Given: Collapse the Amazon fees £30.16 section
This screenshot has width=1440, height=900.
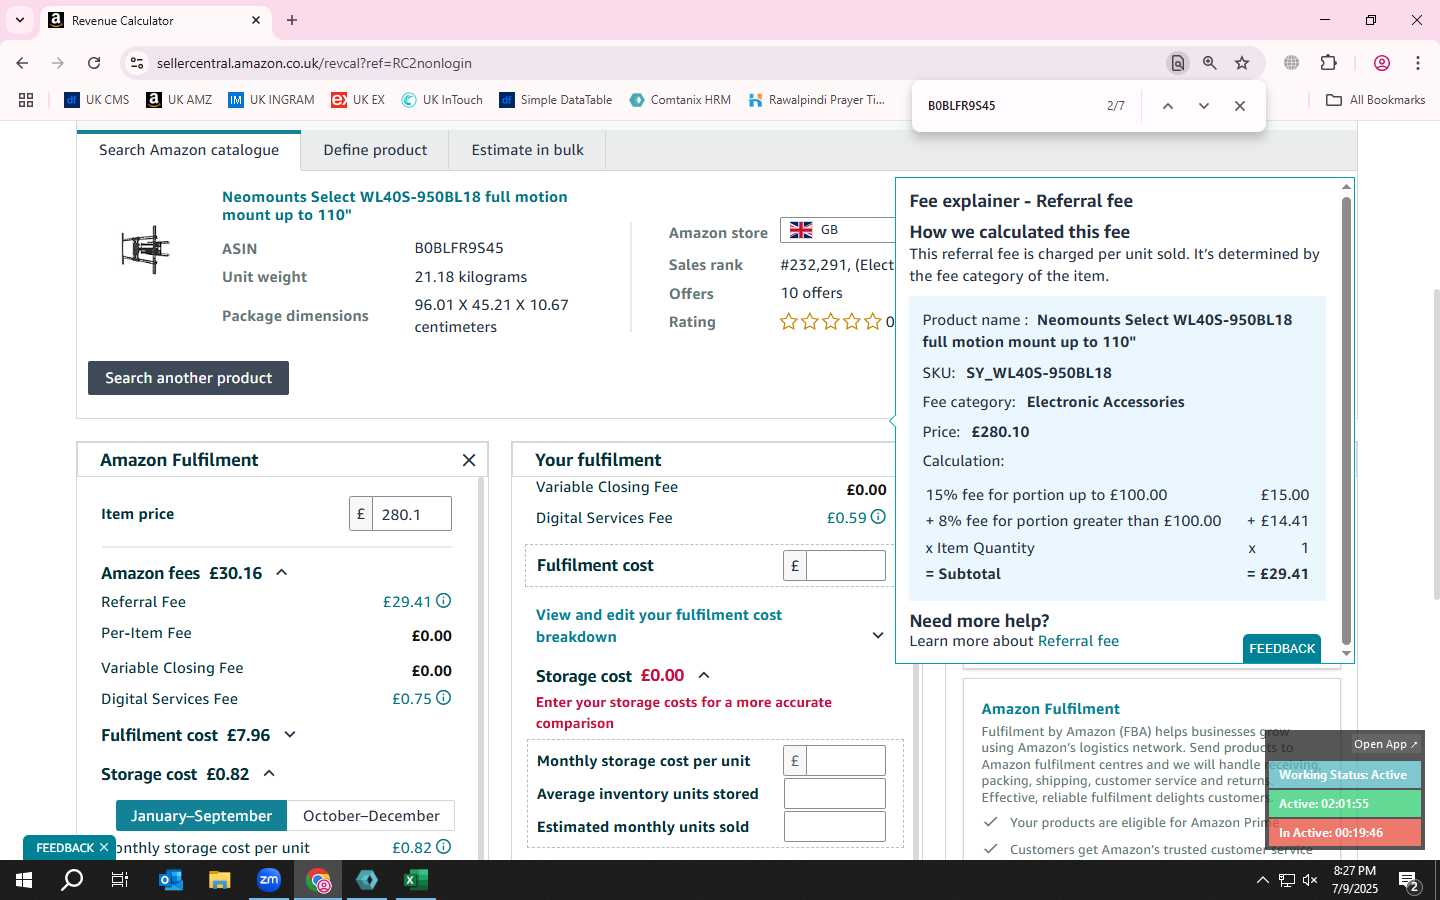Looking at the screenshot, I should pyautogui.click(x=282, y=573).
